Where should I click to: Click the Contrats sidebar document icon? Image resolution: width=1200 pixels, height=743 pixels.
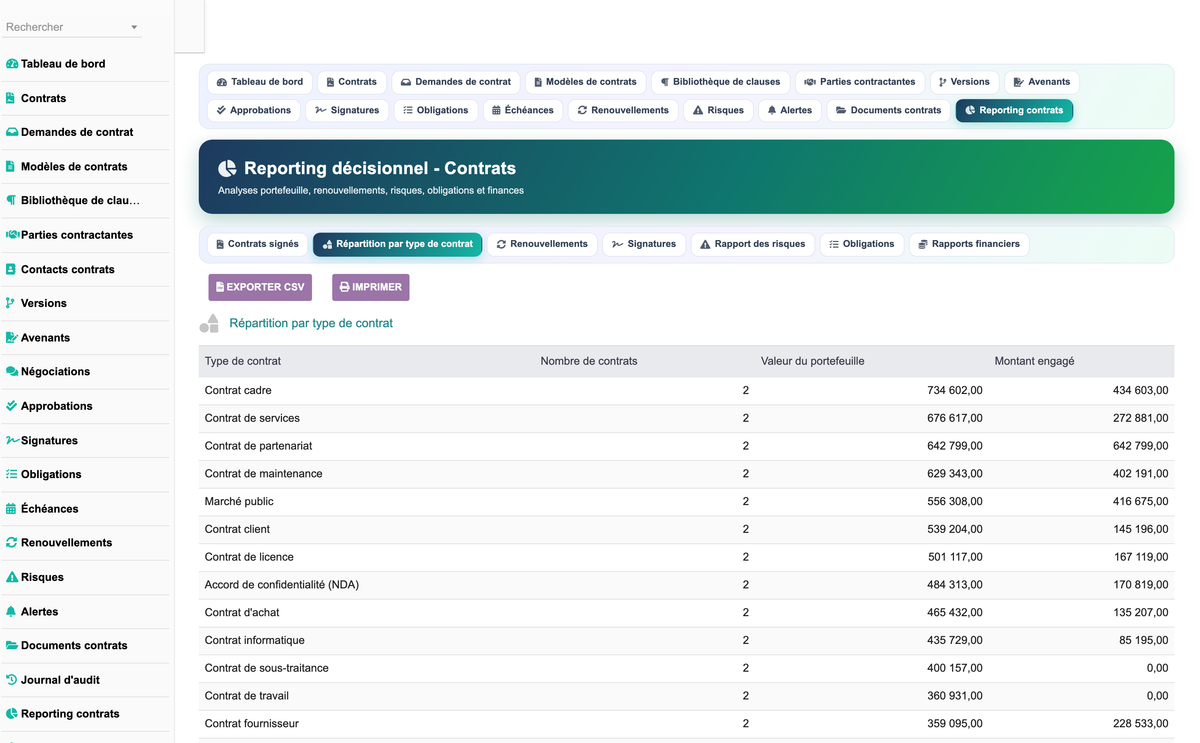click(11, 98)
